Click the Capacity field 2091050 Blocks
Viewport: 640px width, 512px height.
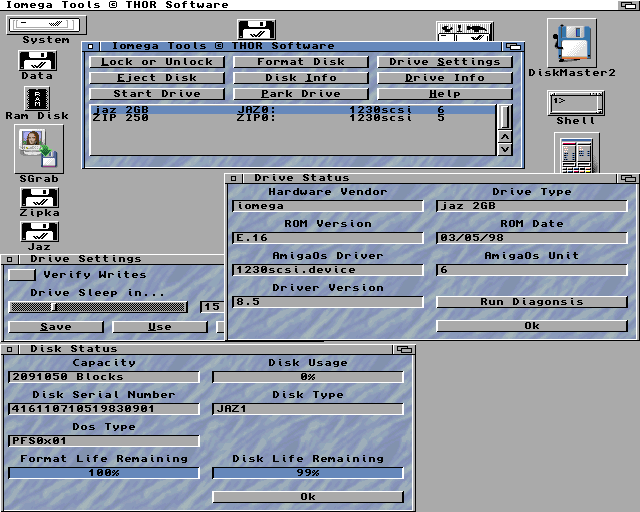click(x=104, y=377)
